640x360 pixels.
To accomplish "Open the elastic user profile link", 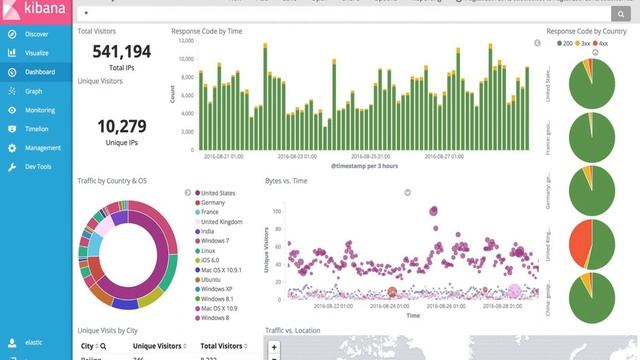I will [x=33, y=342].
